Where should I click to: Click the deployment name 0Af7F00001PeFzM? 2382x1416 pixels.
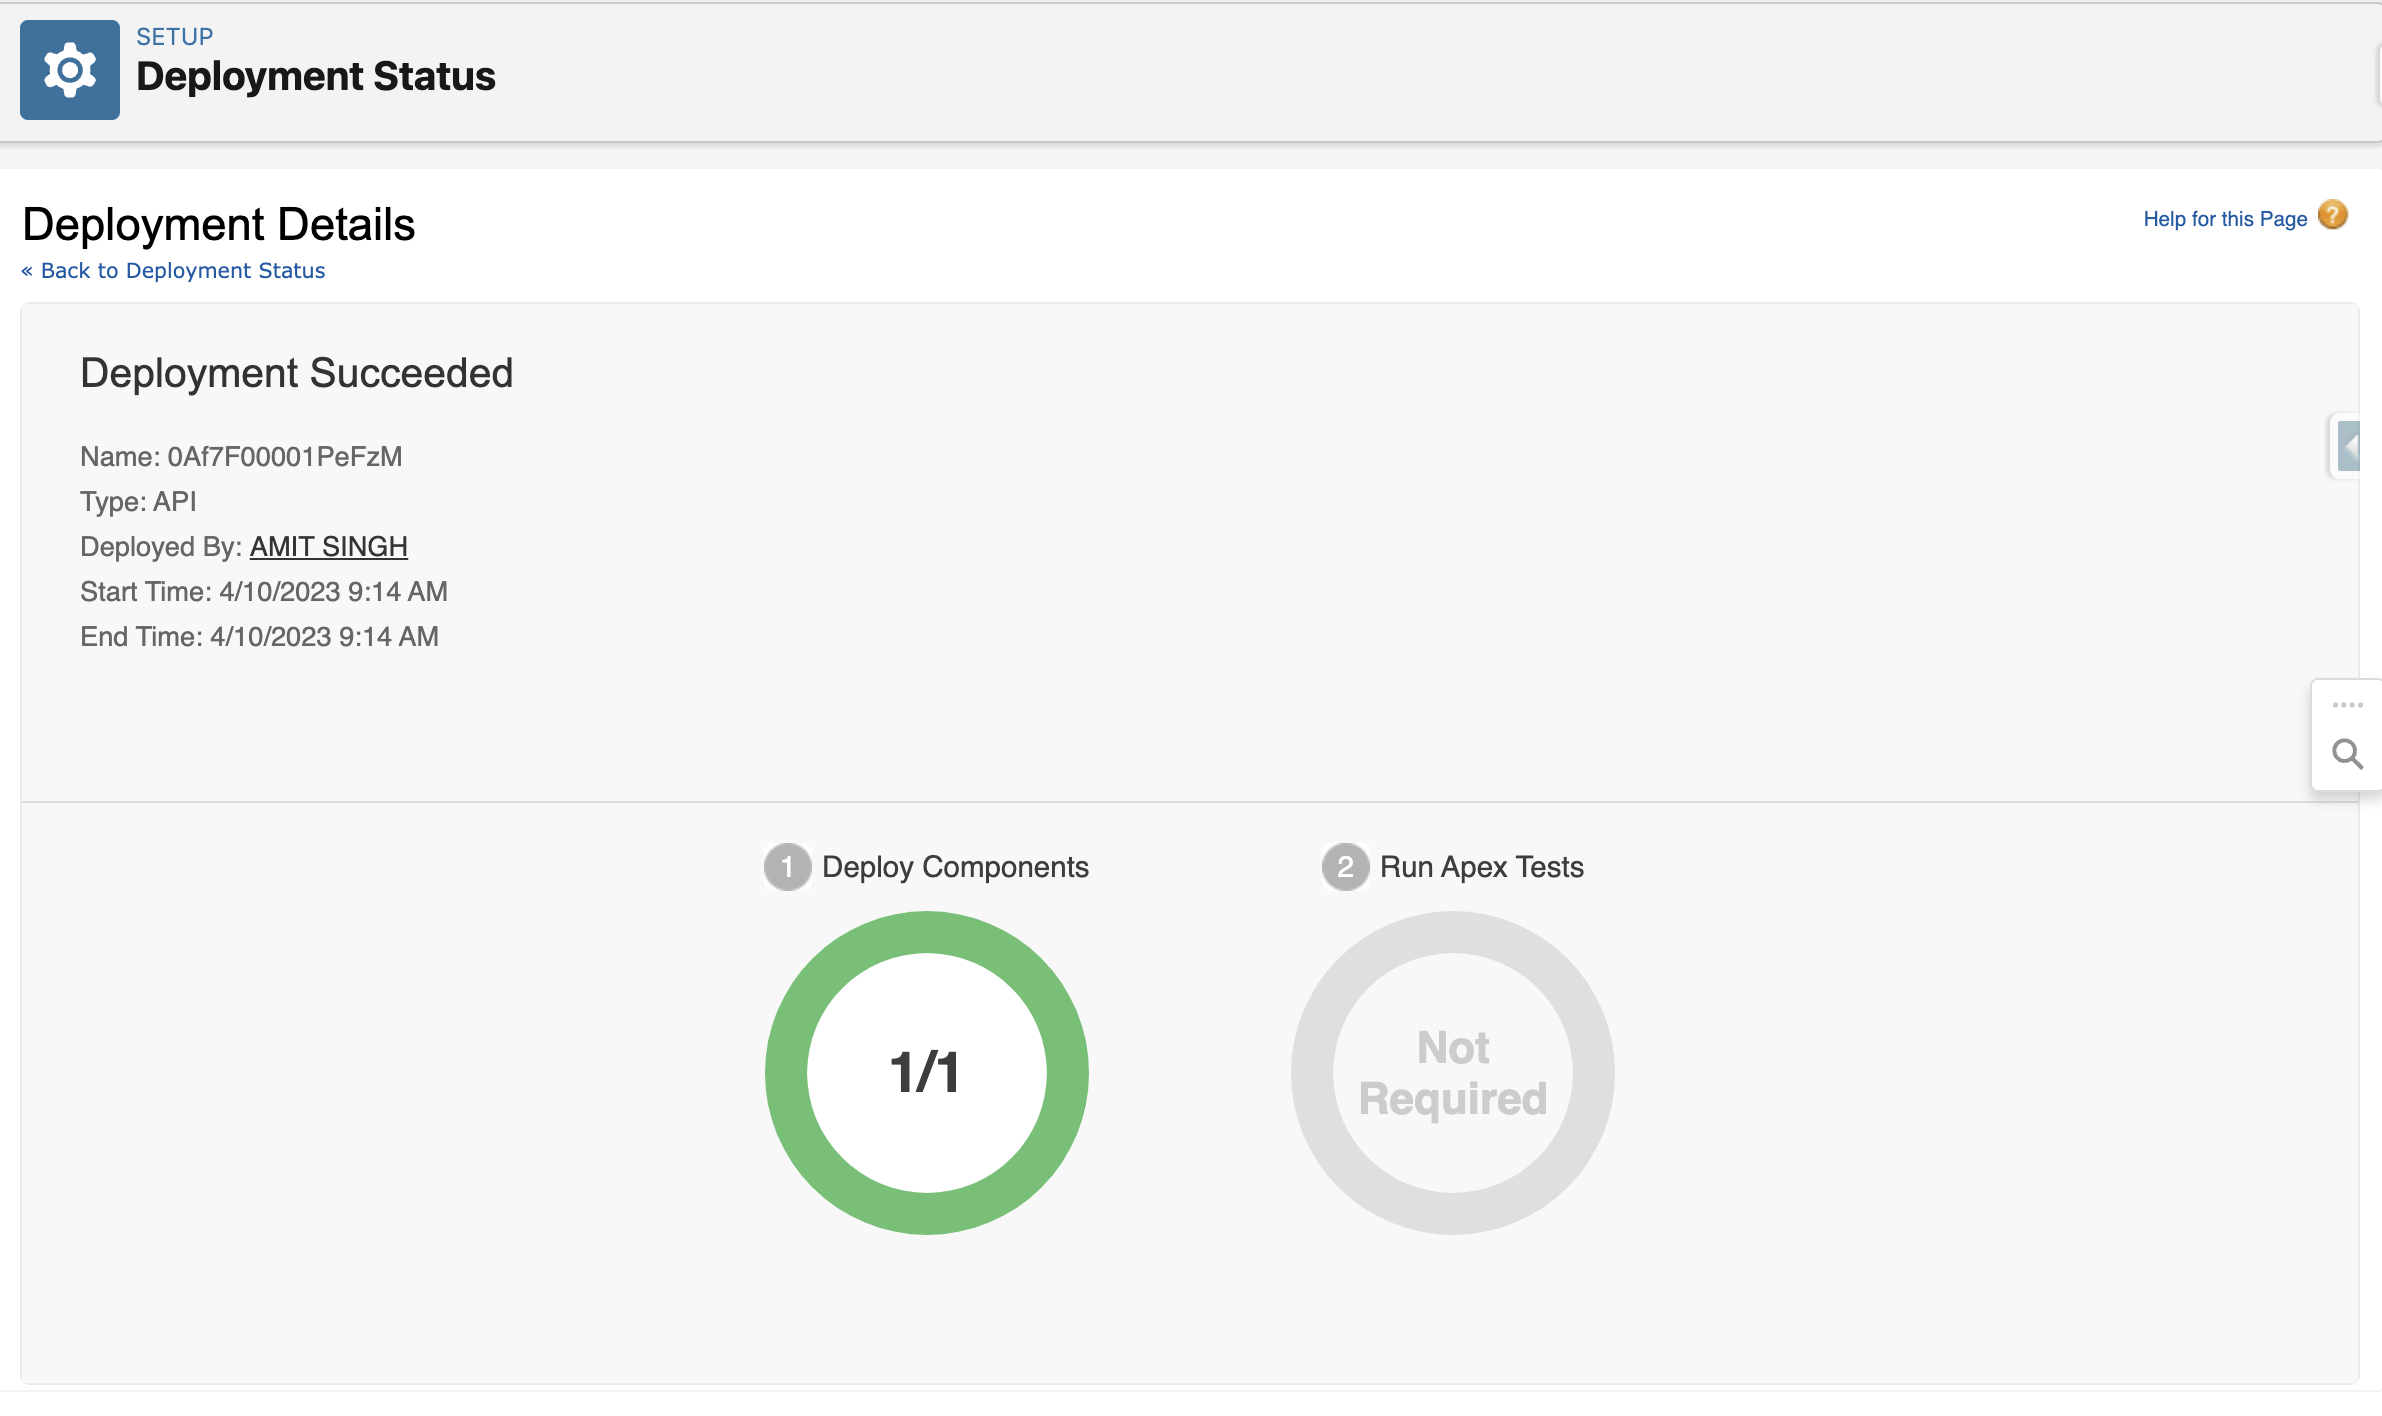[x=284, y=457]
